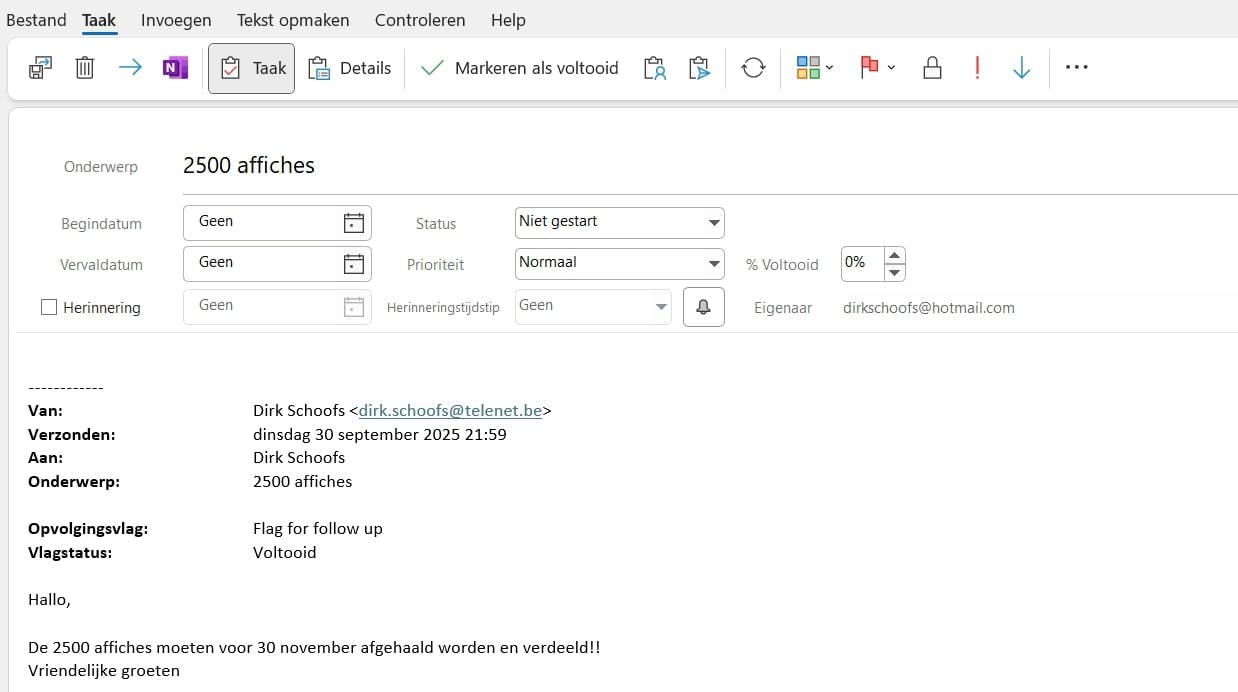Decrease % Voltooid with down arrow
Screen dimensions: 1238x692
(895, 272)
